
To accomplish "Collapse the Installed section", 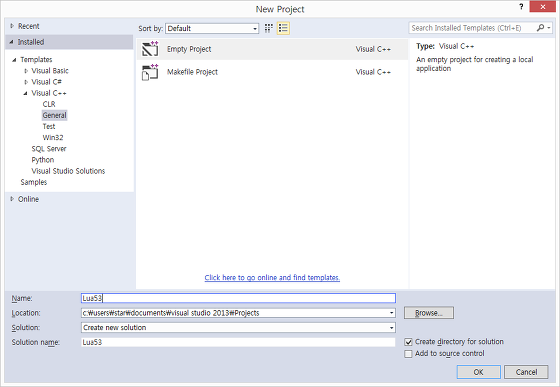I will pyautogui.click(x=12, y=42).
